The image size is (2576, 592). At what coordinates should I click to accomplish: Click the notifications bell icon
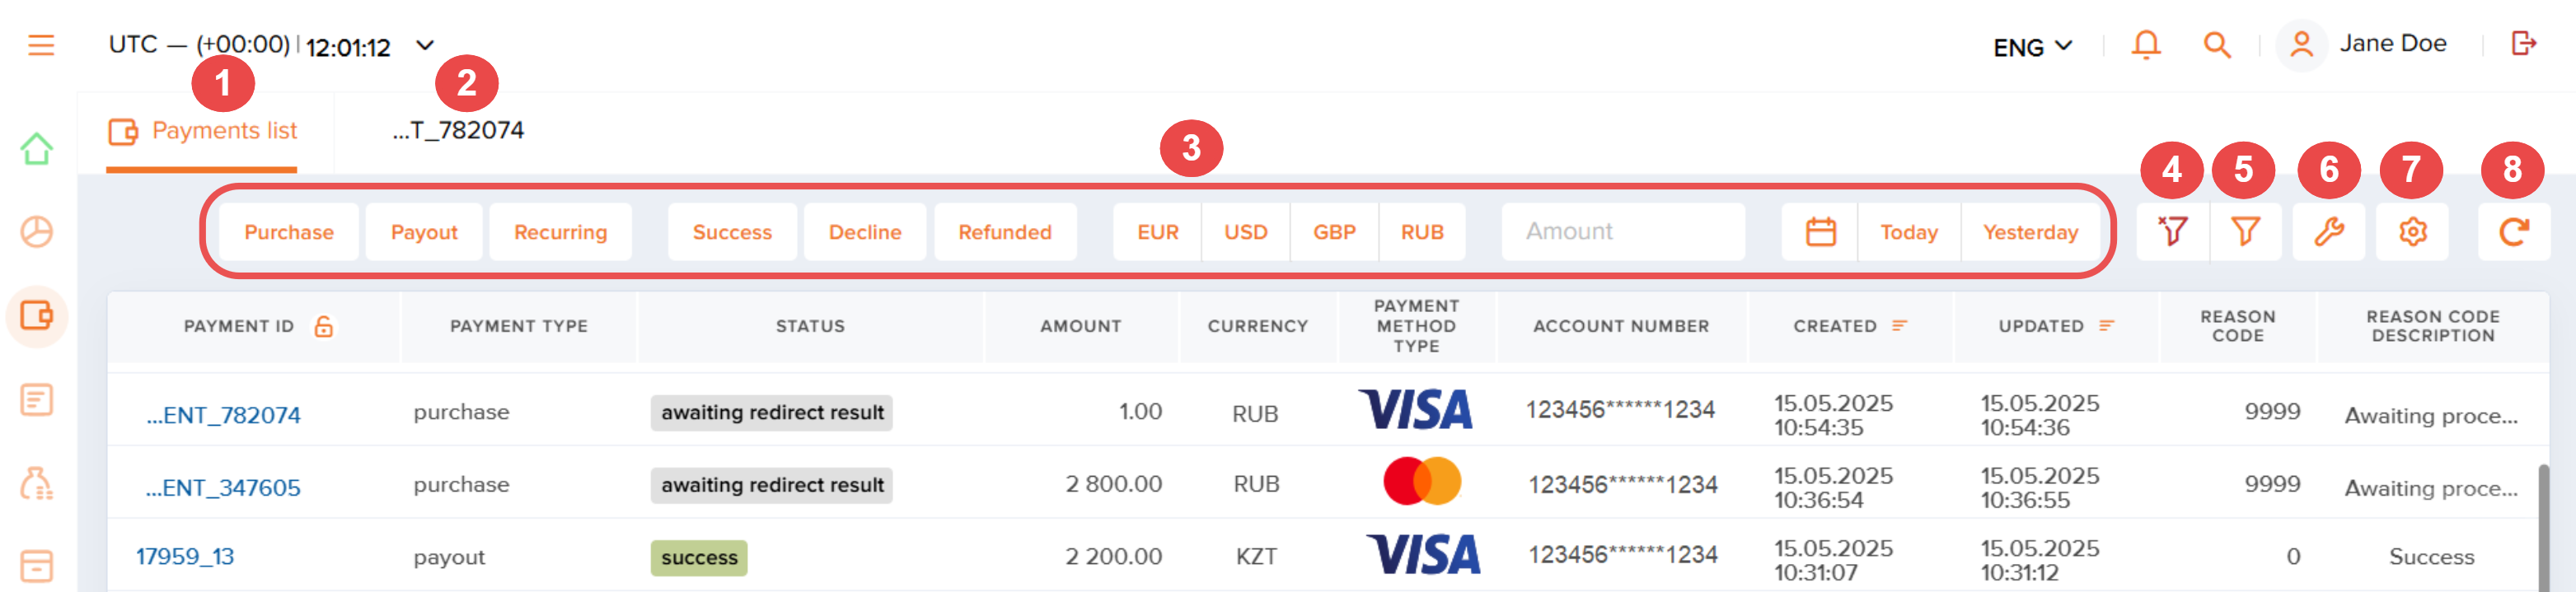(x=2145, y=45)
